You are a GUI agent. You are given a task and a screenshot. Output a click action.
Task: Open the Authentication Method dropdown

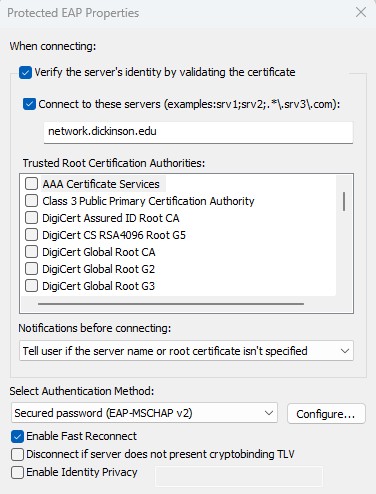[x=144, y=413]
